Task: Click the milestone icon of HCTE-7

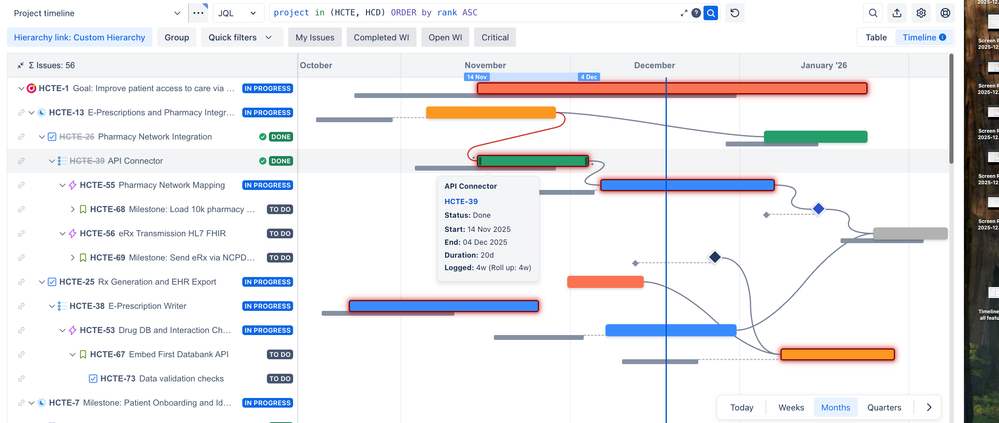Action: click(x=41, y=403)
